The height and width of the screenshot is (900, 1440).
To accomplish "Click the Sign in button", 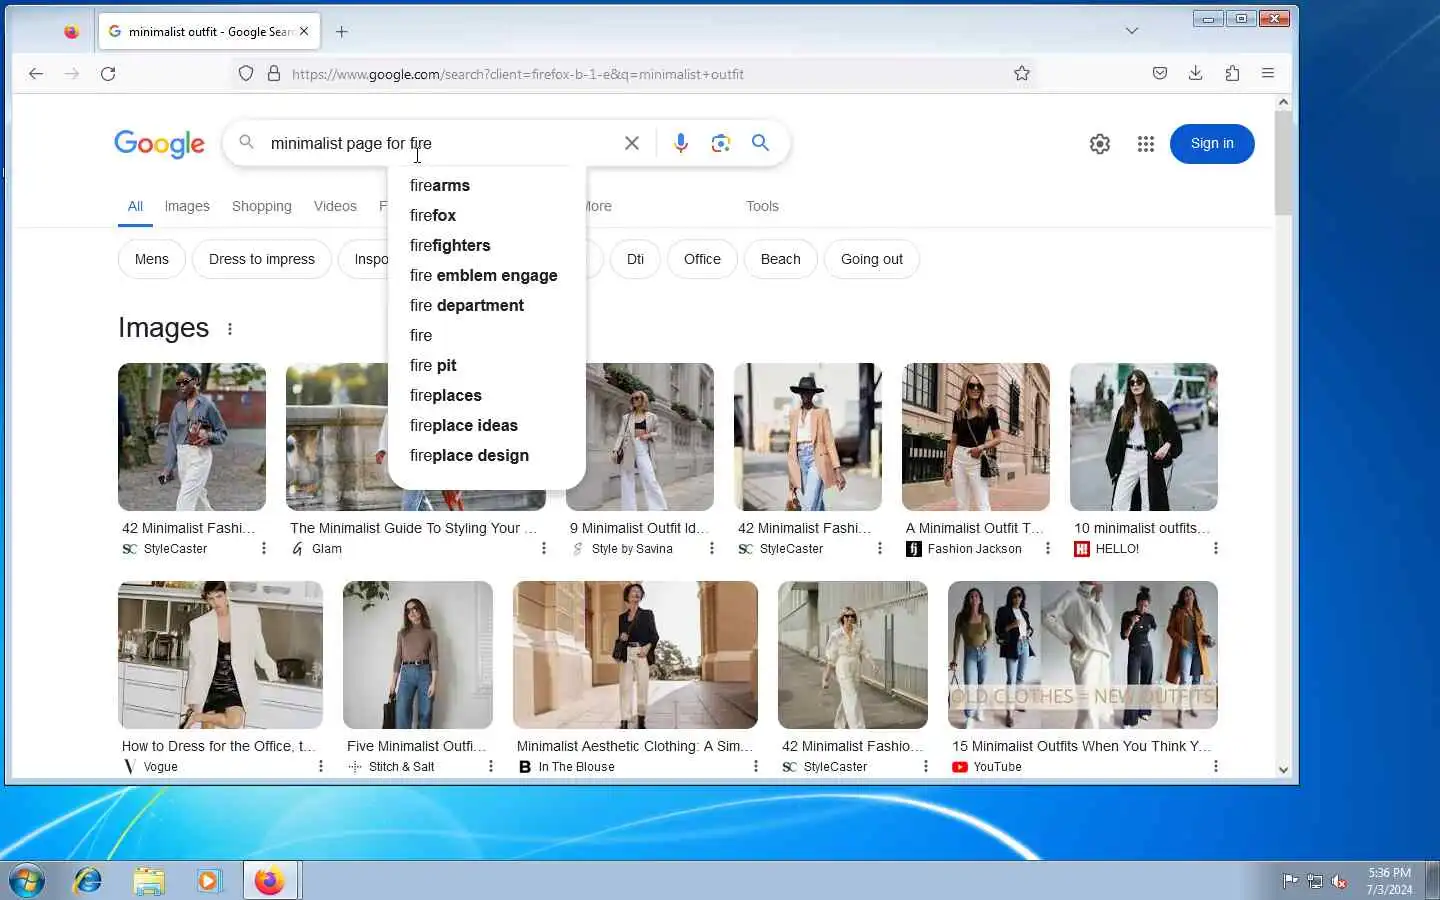I will tap(1212, 144).
